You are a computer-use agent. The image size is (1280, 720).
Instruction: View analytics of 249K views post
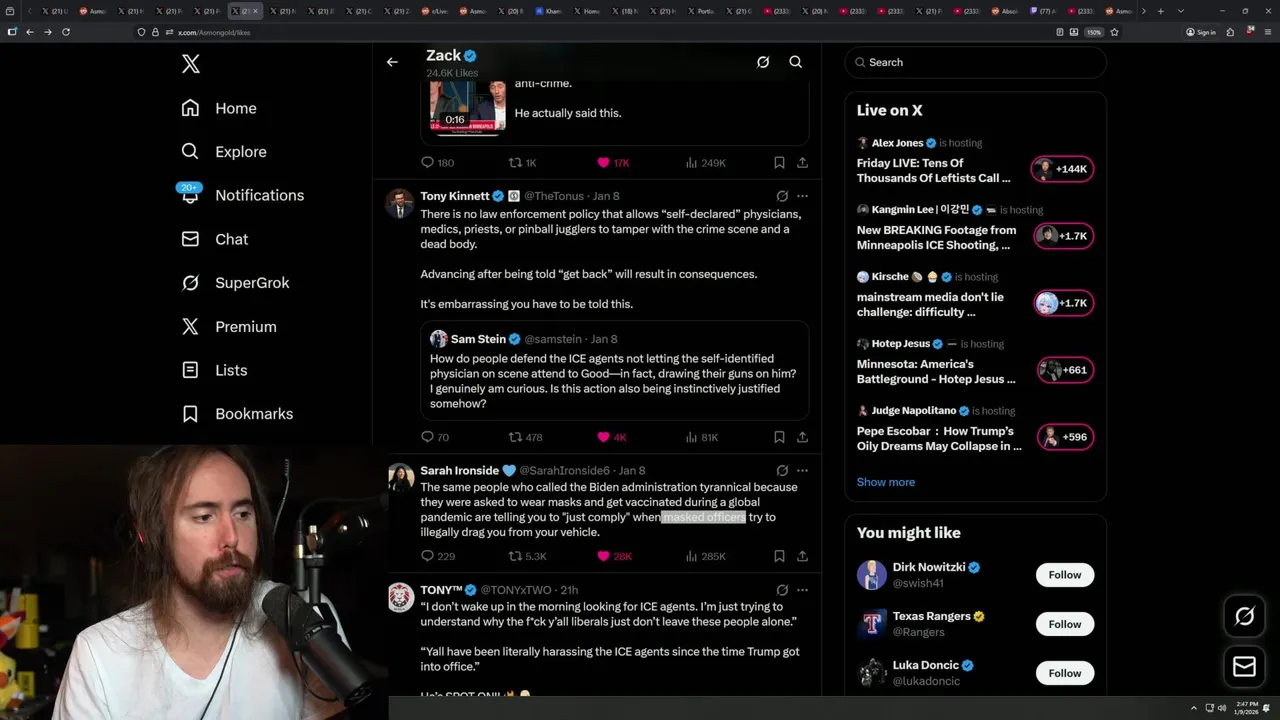coord(706,162)
